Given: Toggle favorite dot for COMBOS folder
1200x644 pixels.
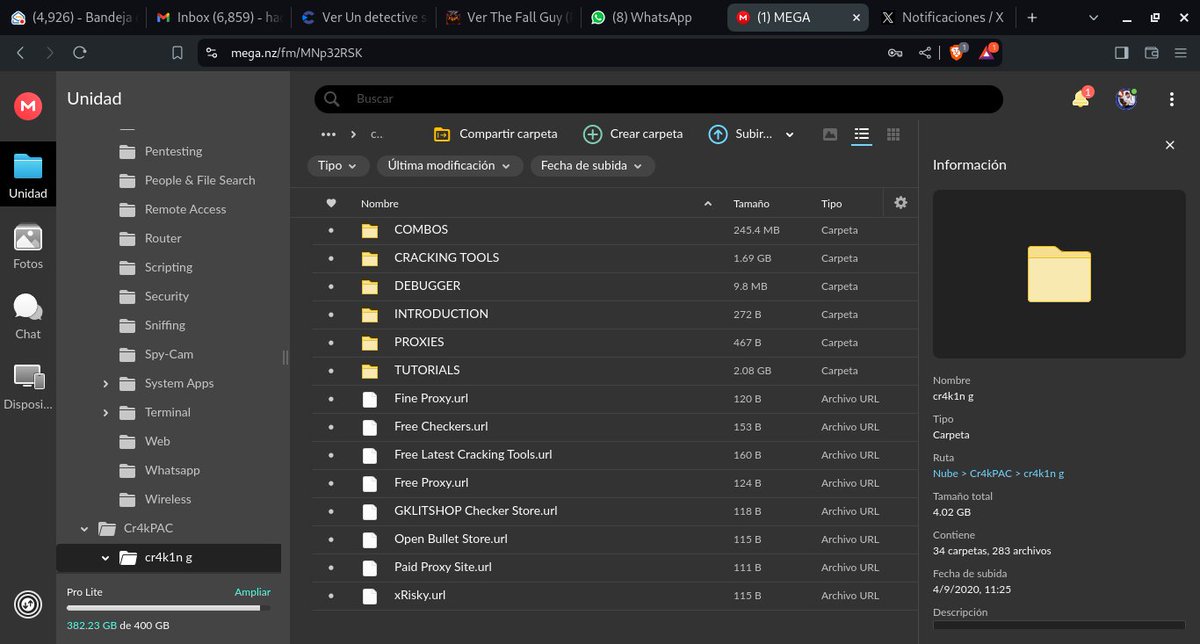Looking at the screenshot, I should coord(331,230).
